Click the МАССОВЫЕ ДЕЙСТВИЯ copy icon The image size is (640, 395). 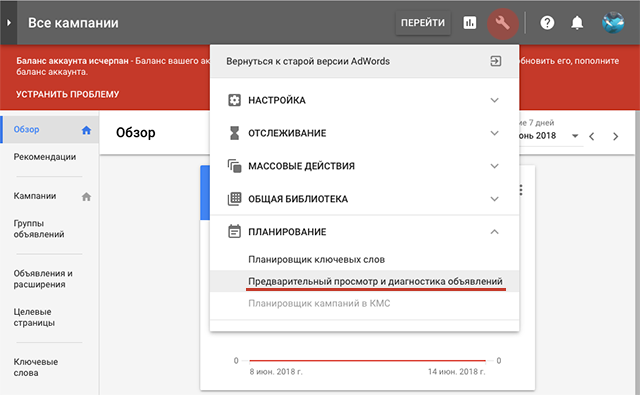point(234,166)
